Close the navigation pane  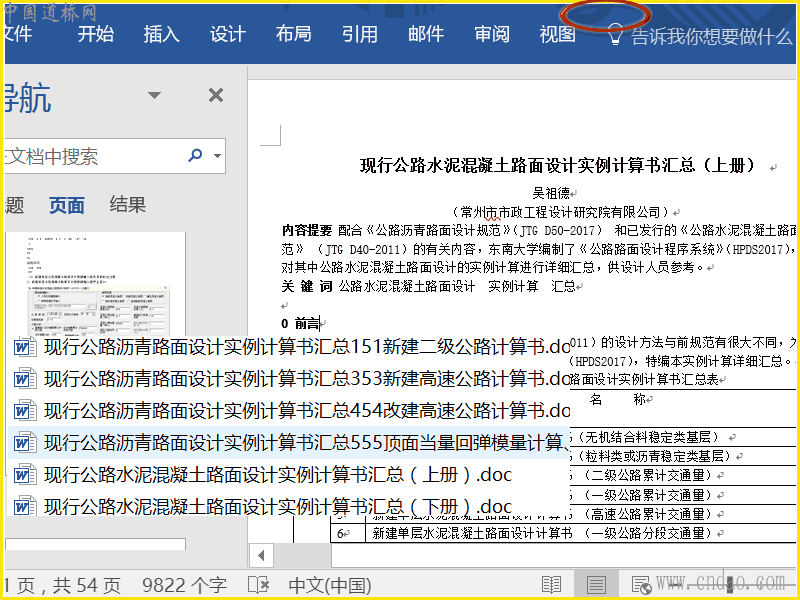coord(216,95)
